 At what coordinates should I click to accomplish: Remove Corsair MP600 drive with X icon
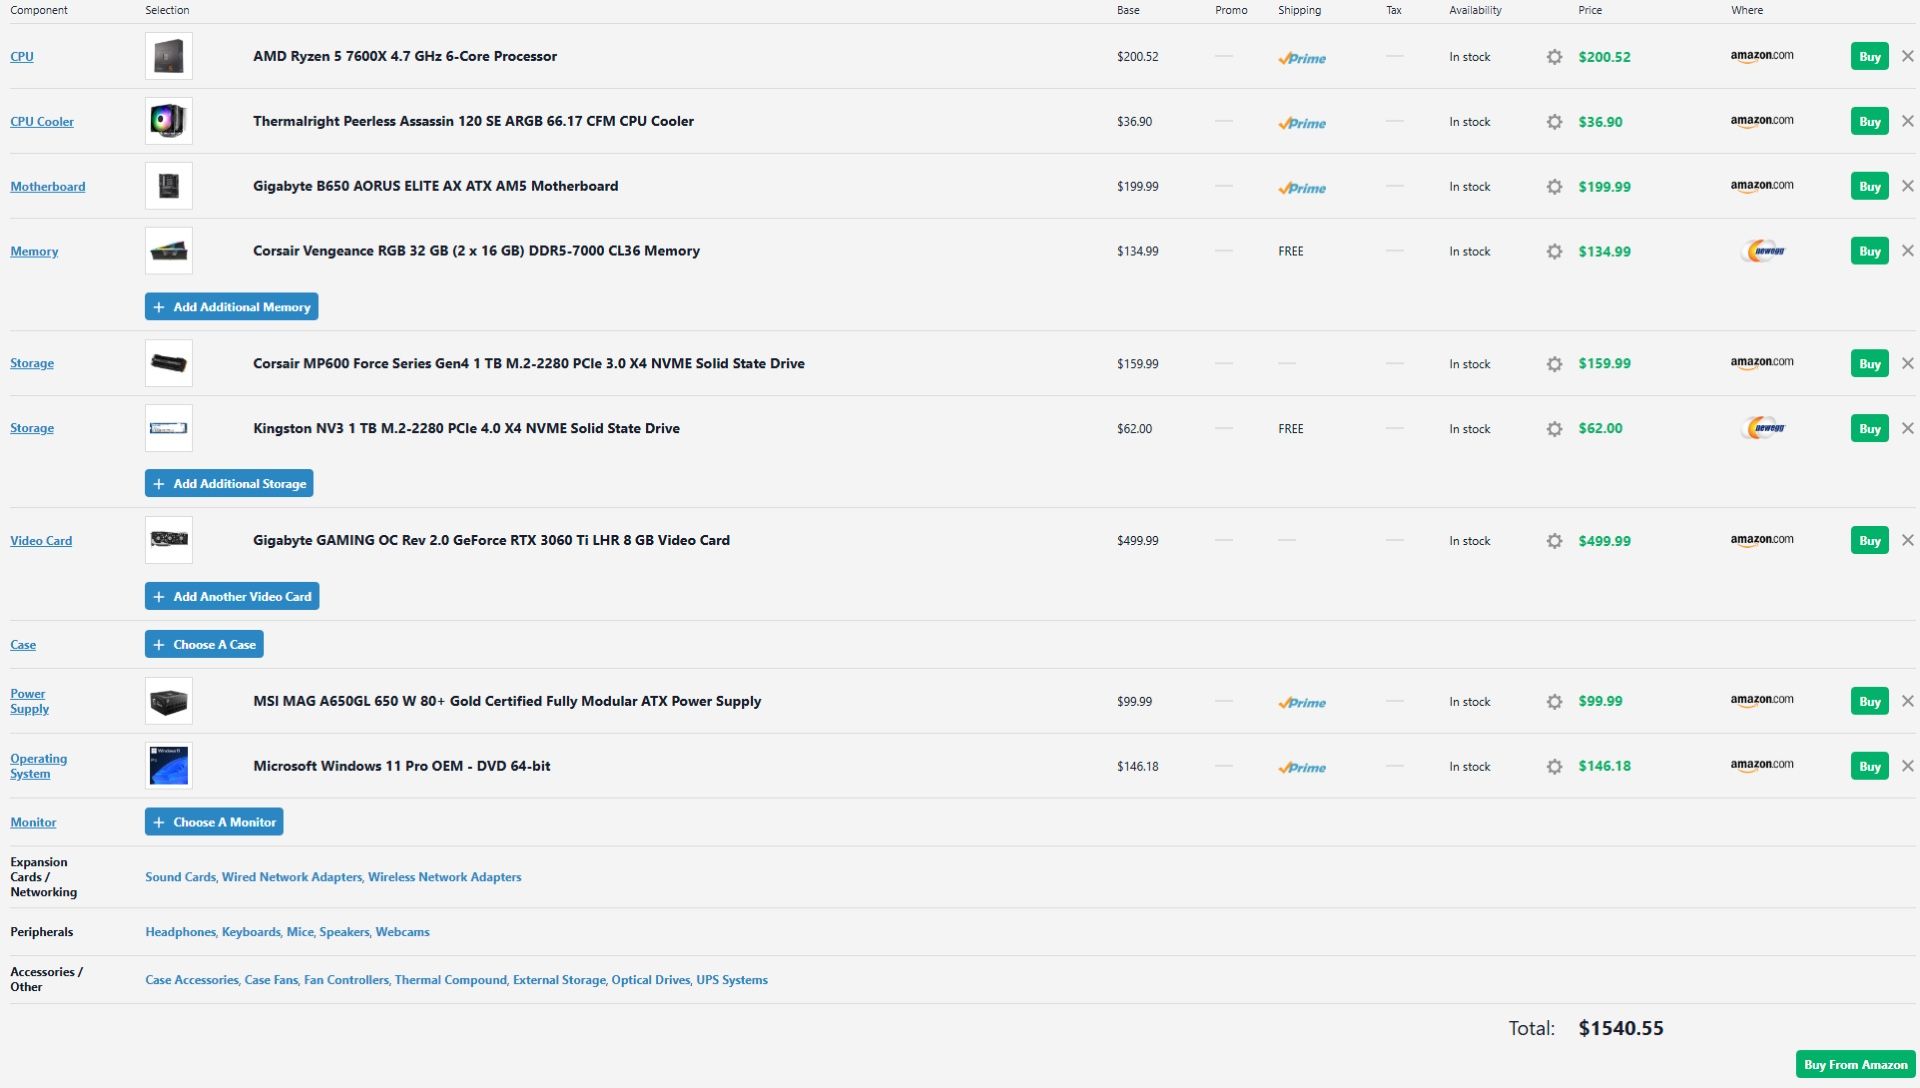pos(1907,364)
